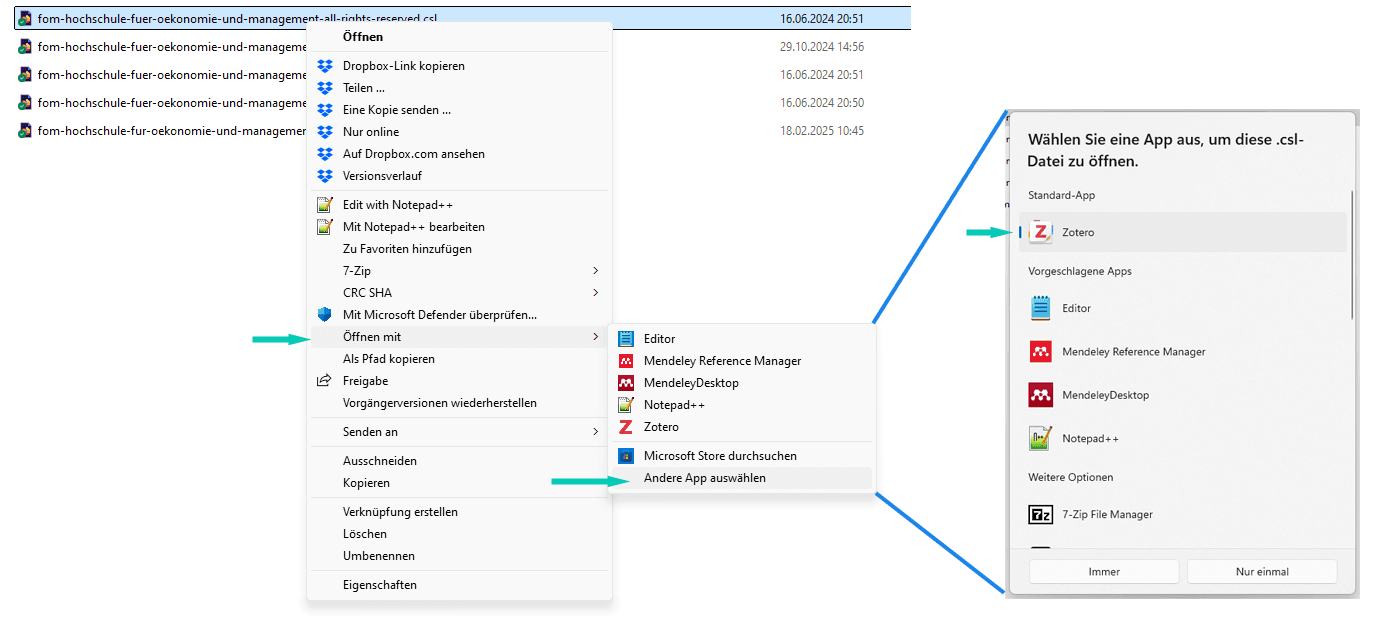Expand the "Senden an" submenu arrow
1373x632 pixels.
[596, 432]
